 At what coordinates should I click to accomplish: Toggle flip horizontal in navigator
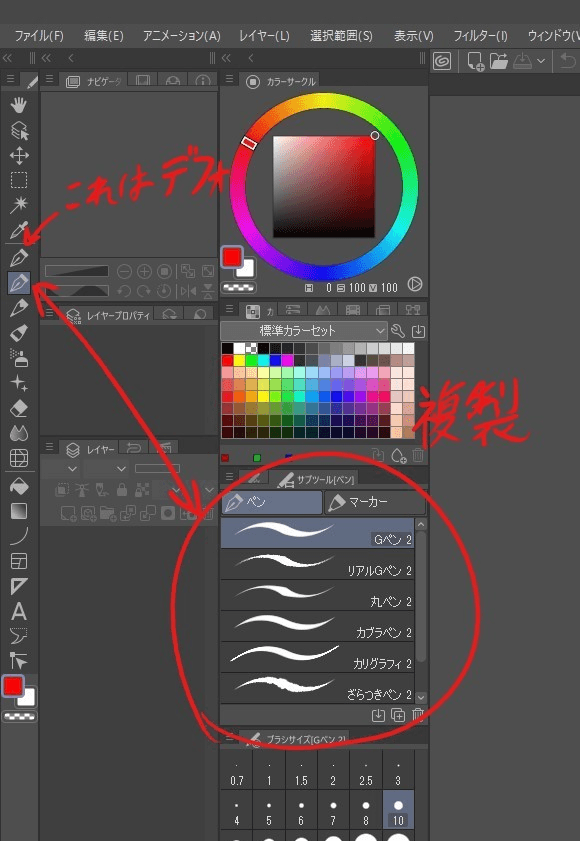pyautogui.click(x=188, y=291)
